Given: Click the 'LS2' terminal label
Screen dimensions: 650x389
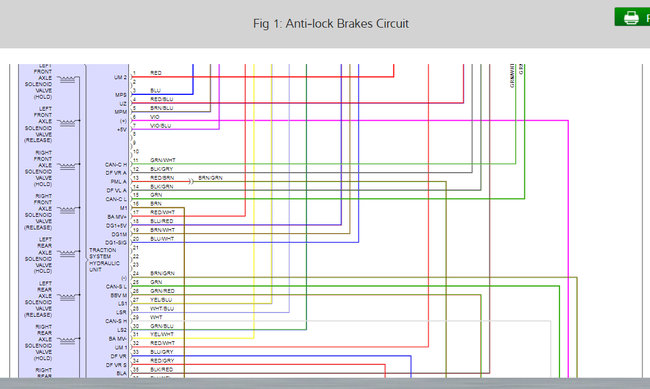Looking at the screenshot, I should (122, 330).
